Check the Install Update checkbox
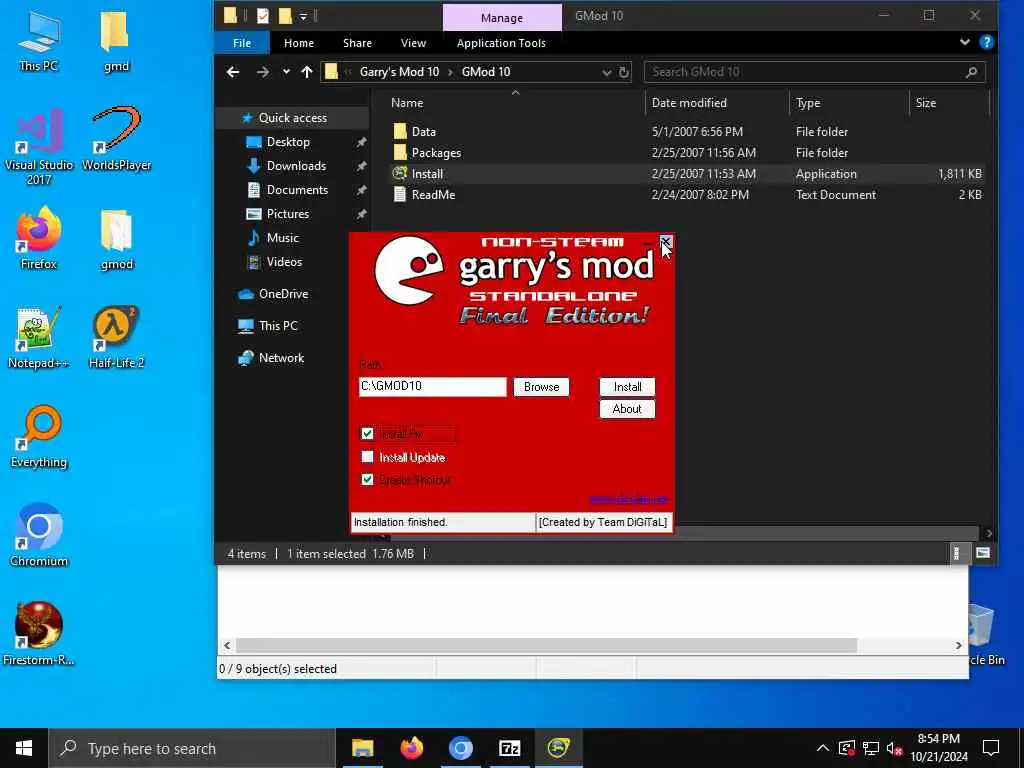 pyautogui.click(x=367, y=456)
